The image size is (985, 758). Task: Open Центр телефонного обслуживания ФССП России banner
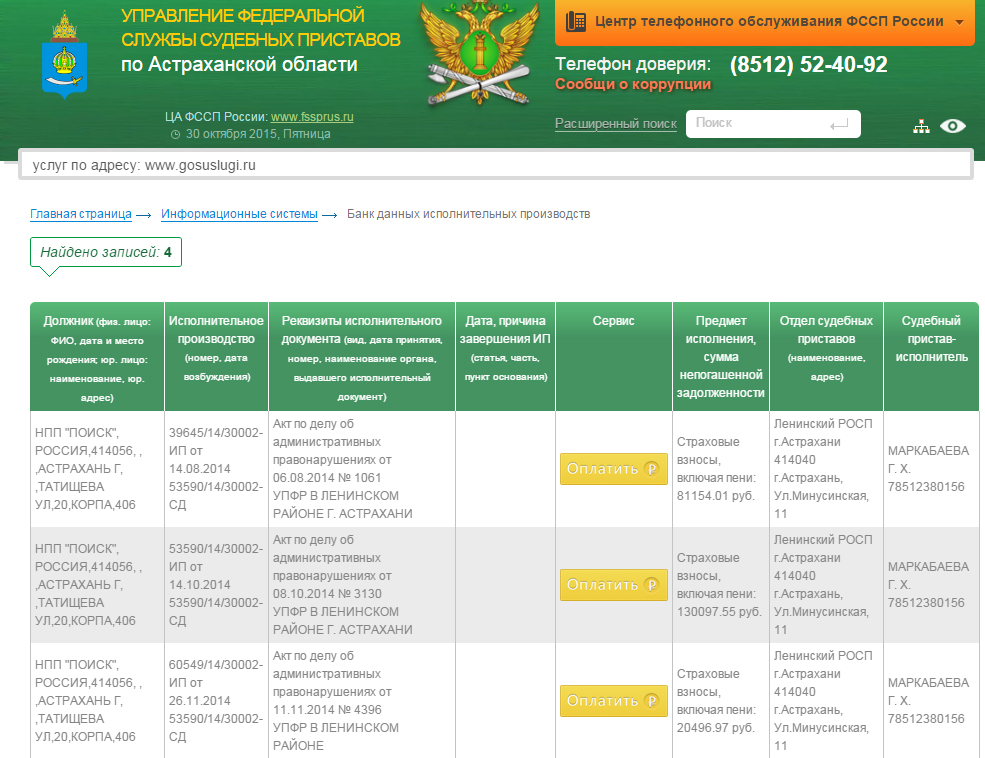(765, 22)
